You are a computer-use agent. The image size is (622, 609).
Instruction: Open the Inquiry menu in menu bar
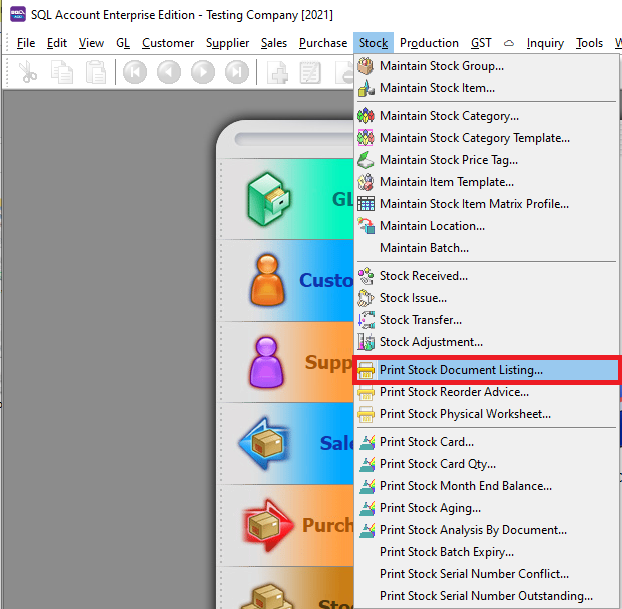545,43
